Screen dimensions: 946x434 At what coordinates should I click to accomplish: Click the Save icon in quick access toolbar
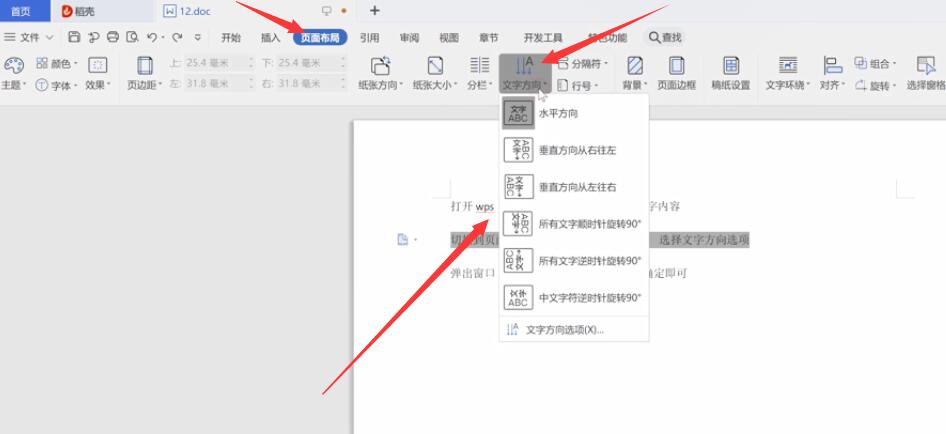(x=74, y=37)
